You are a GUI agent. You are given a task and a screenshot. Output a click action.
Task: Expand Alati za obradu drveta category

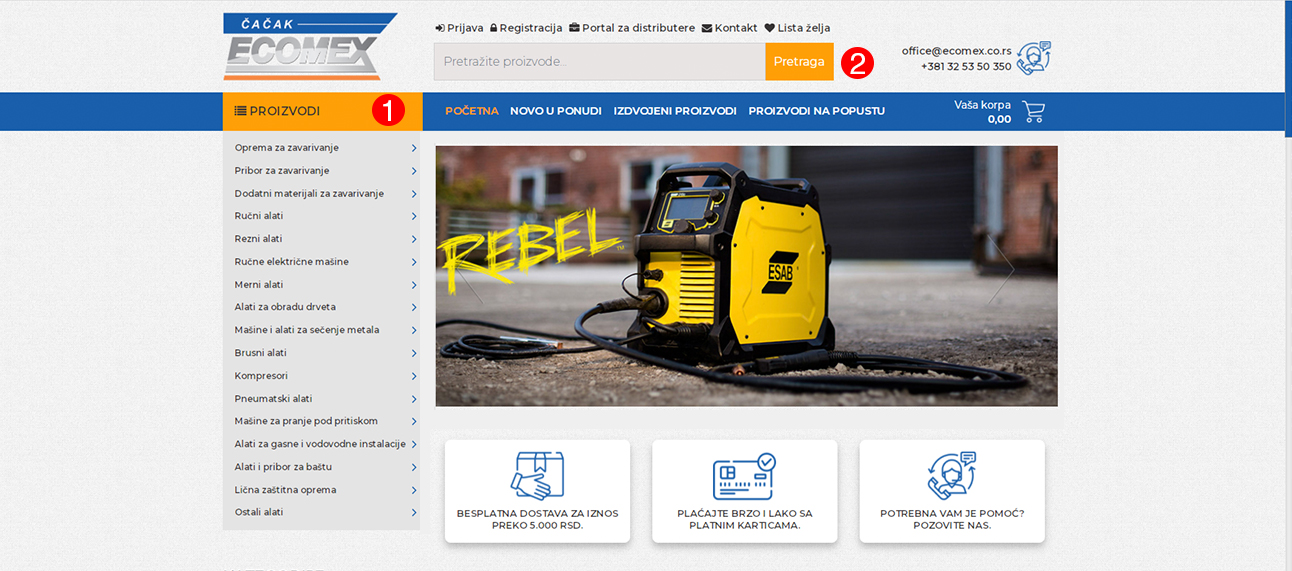click(x=322, y=307)
